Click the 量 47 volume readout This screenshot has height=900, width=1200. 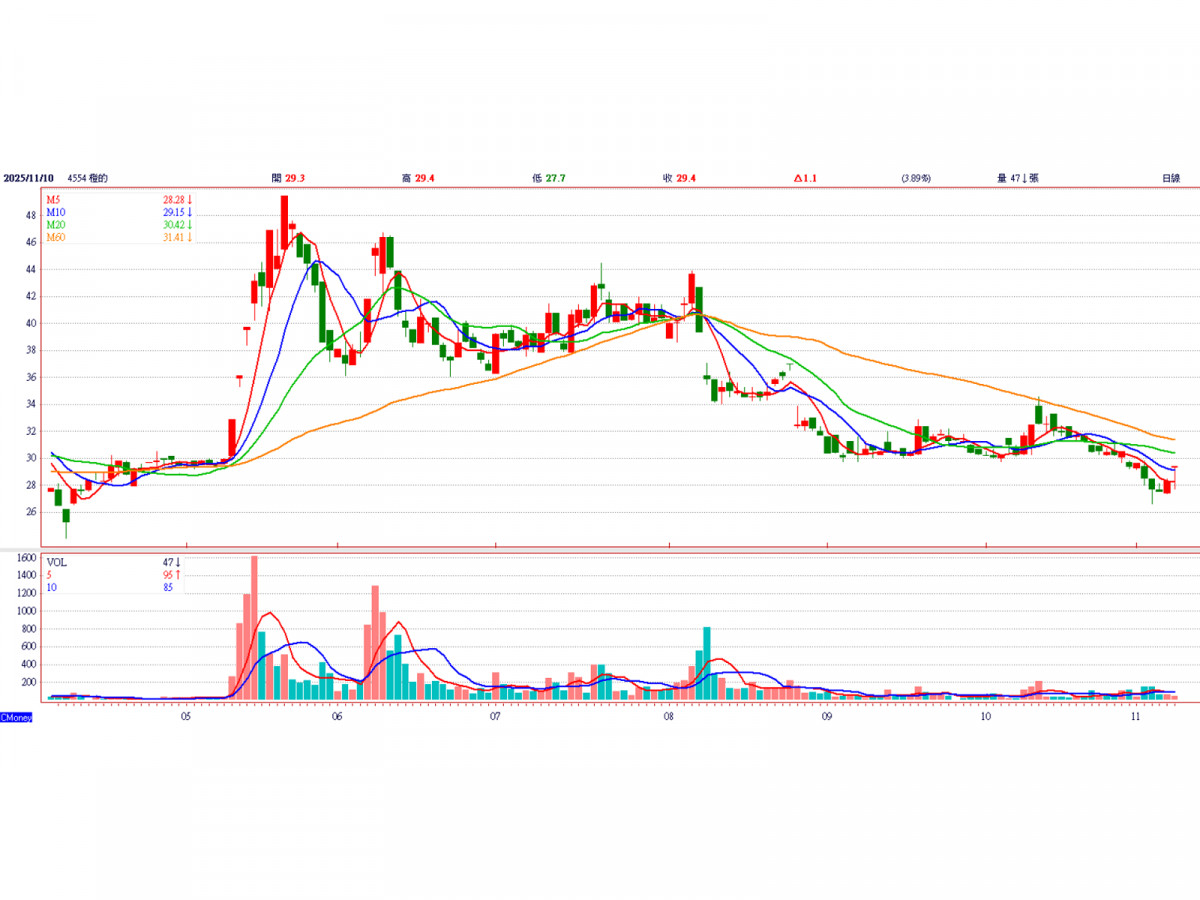tap(1017, 178)
